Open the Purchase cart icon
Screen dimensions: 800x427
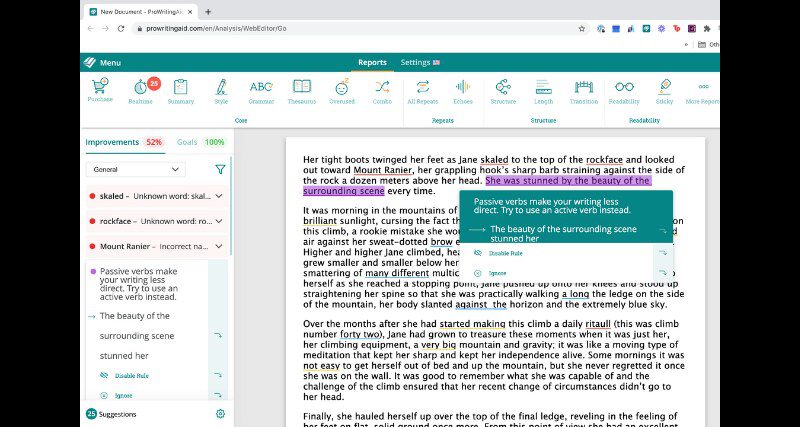click(x=100, y=90)
